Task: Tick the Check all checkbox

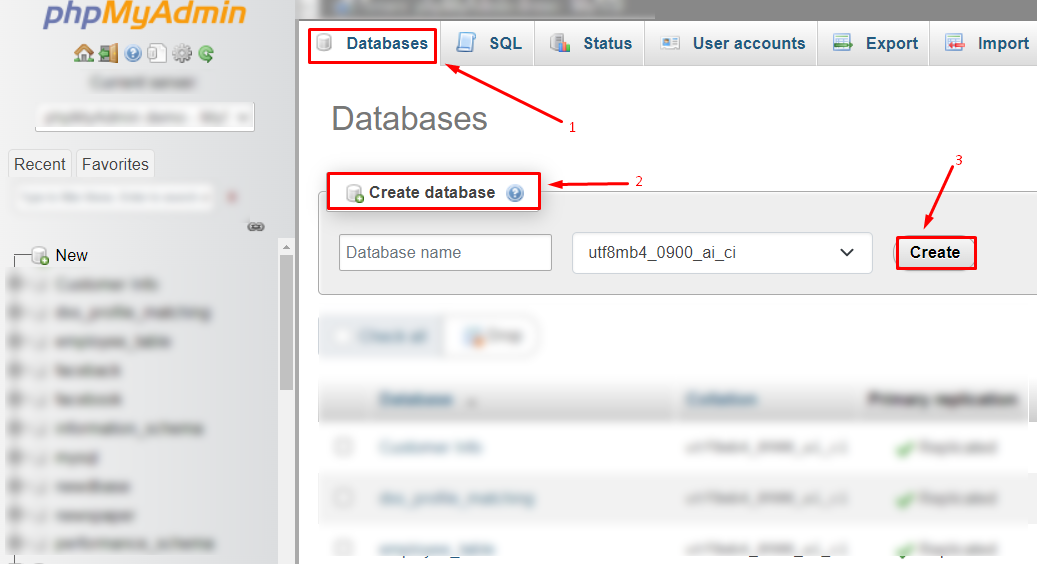Action: pyautogui.click(x=341, y=337)
